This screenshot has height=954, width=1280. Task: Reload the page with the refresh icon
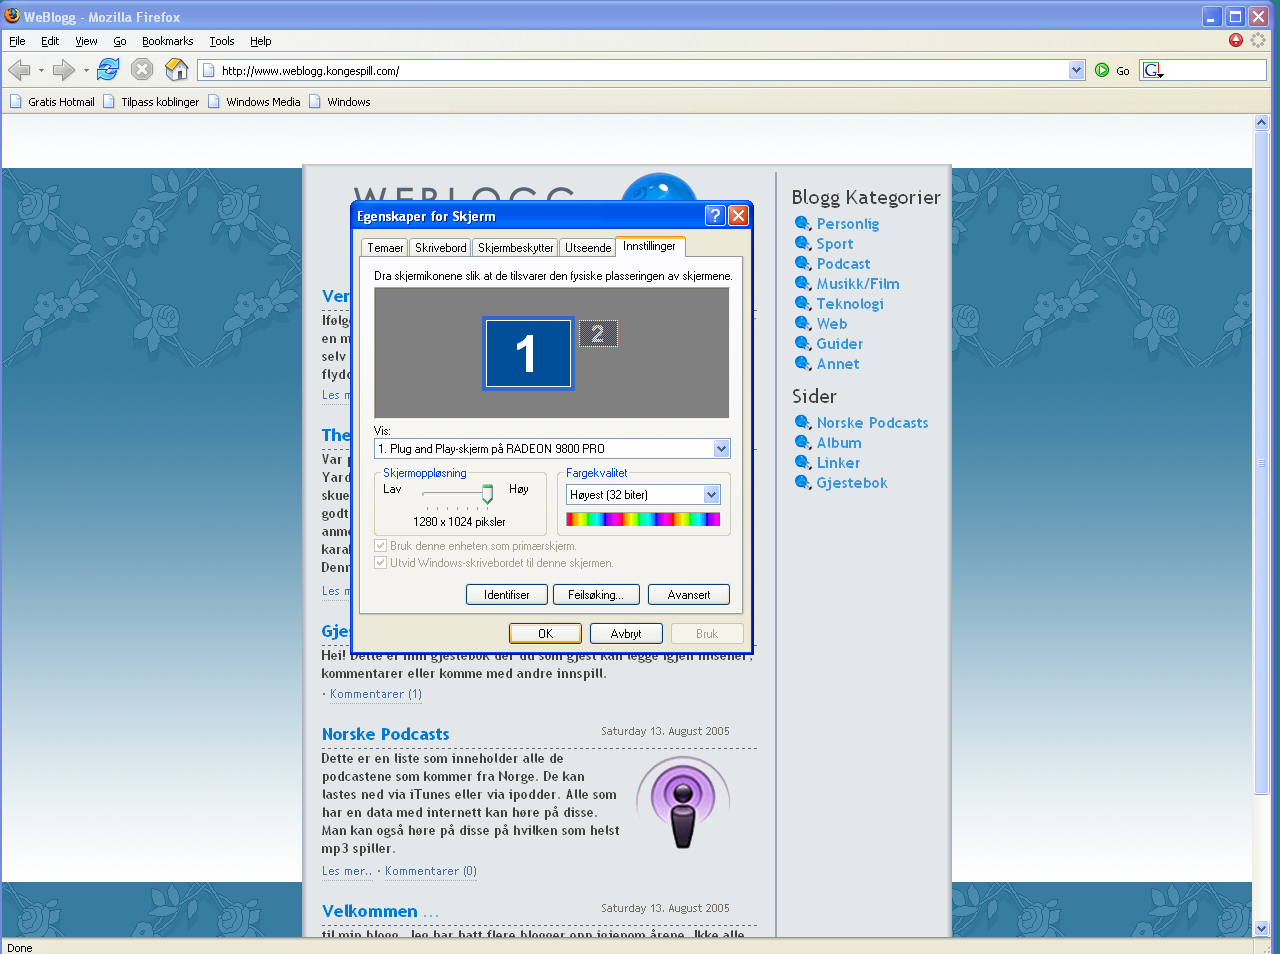click(x=108, y=69)
